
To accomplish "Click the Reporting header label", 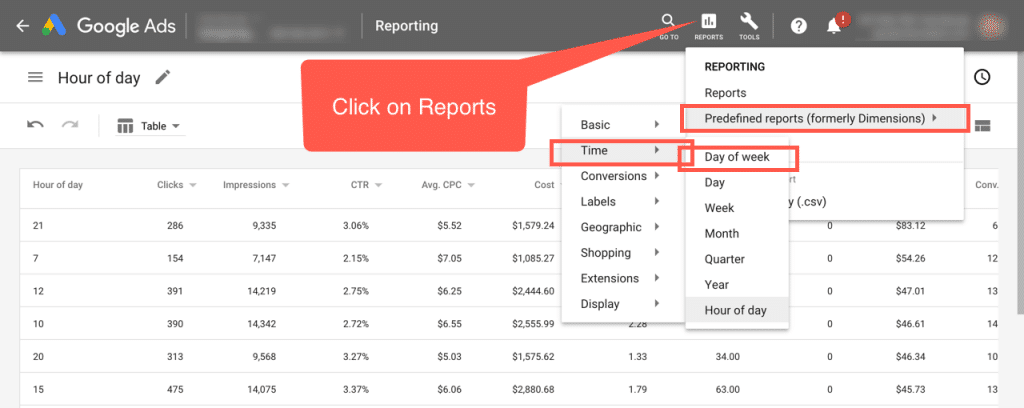I will tap(406, 26).
